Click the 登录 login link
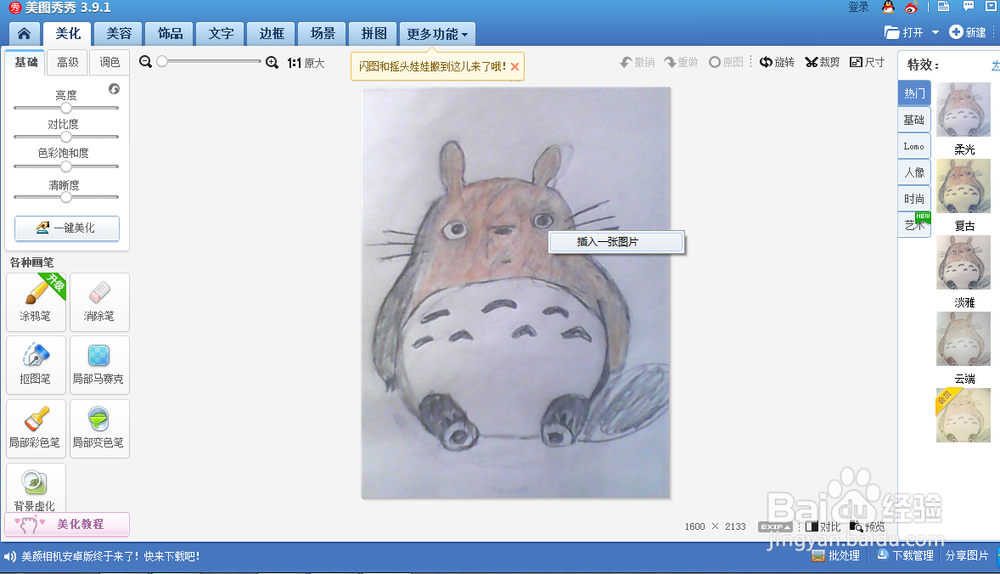Screen dimensions: 1000x574 point(858,7)
